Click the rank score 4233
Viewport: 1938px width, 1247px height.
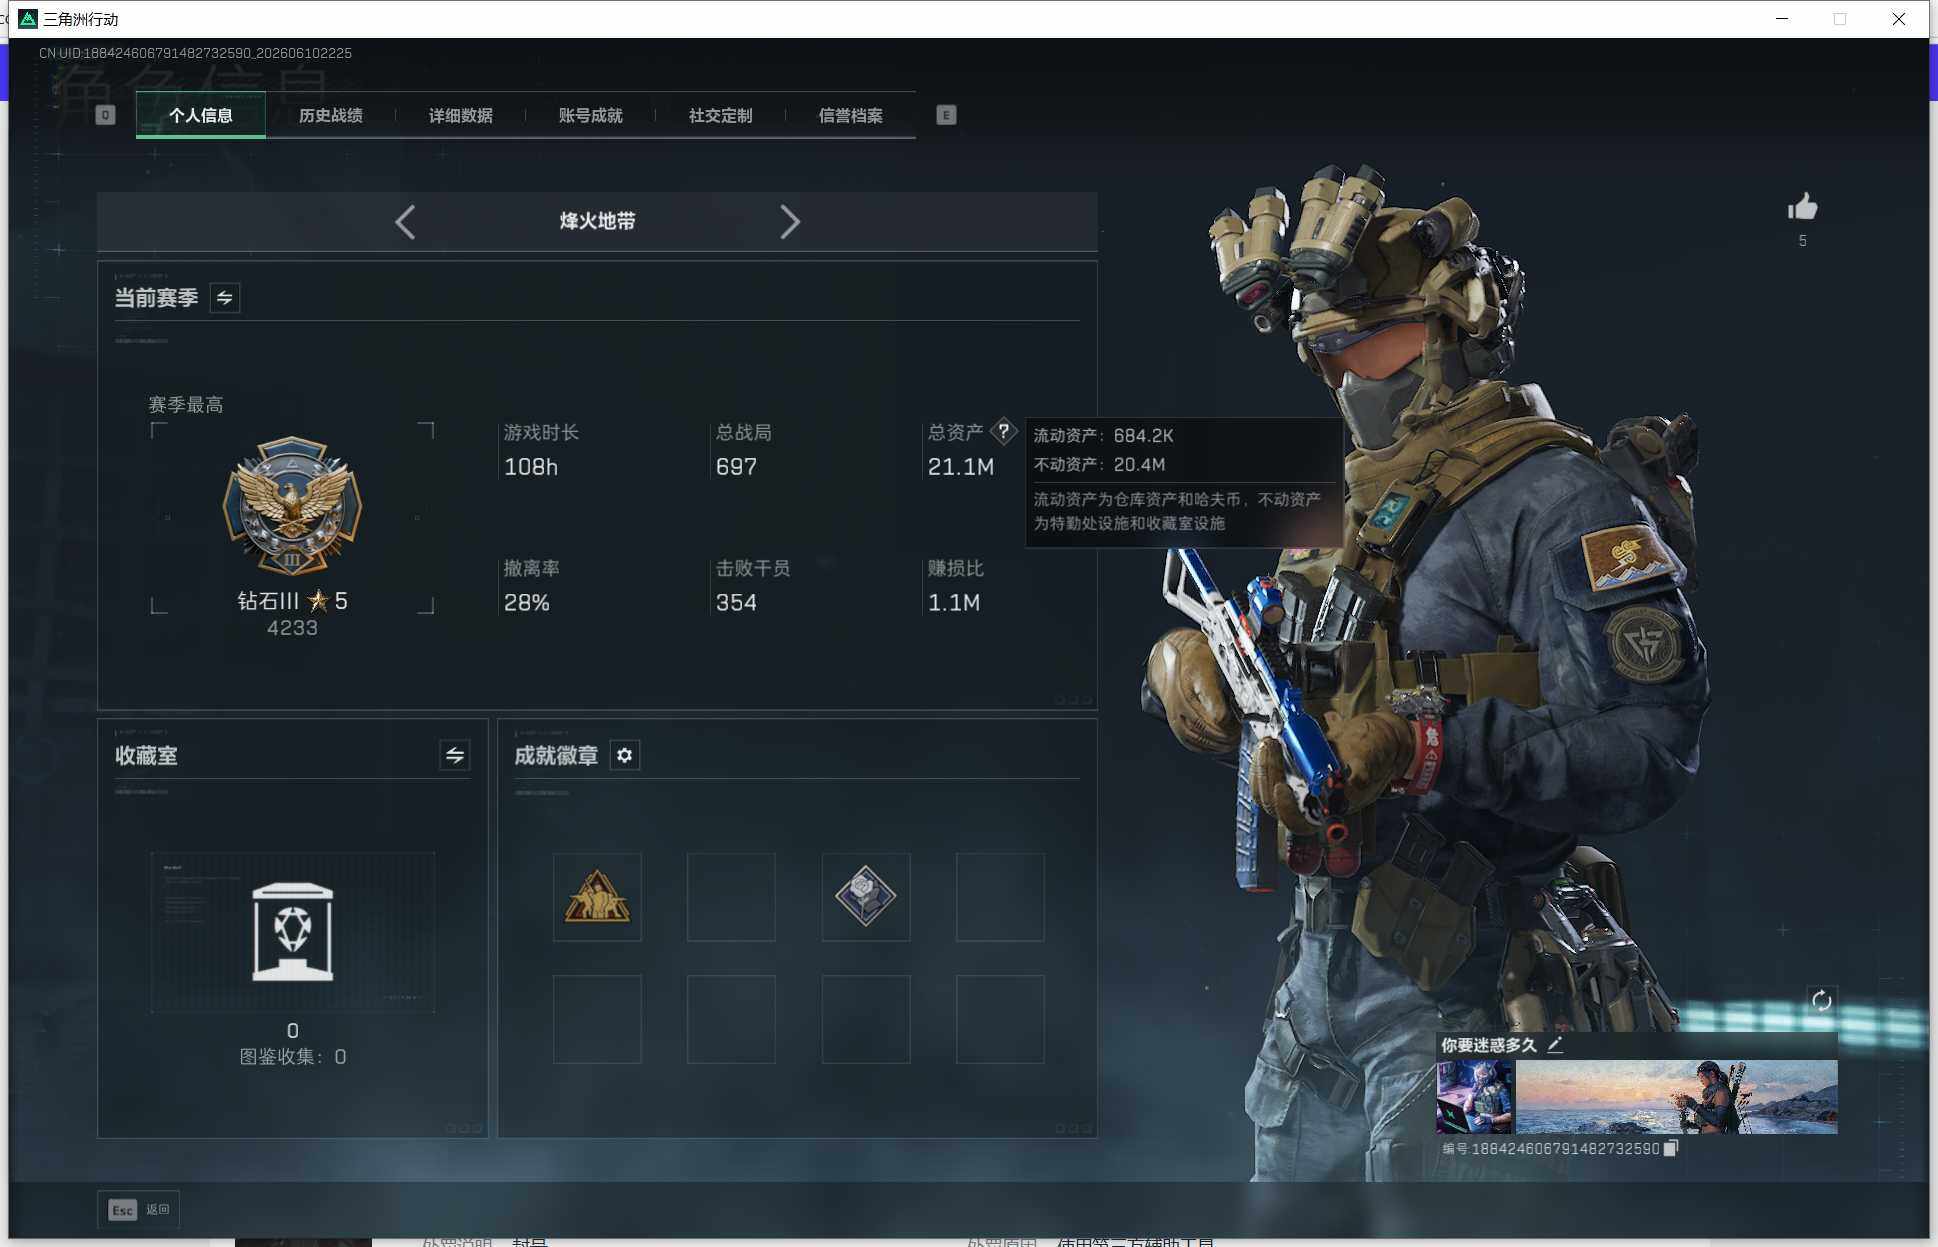292,628
